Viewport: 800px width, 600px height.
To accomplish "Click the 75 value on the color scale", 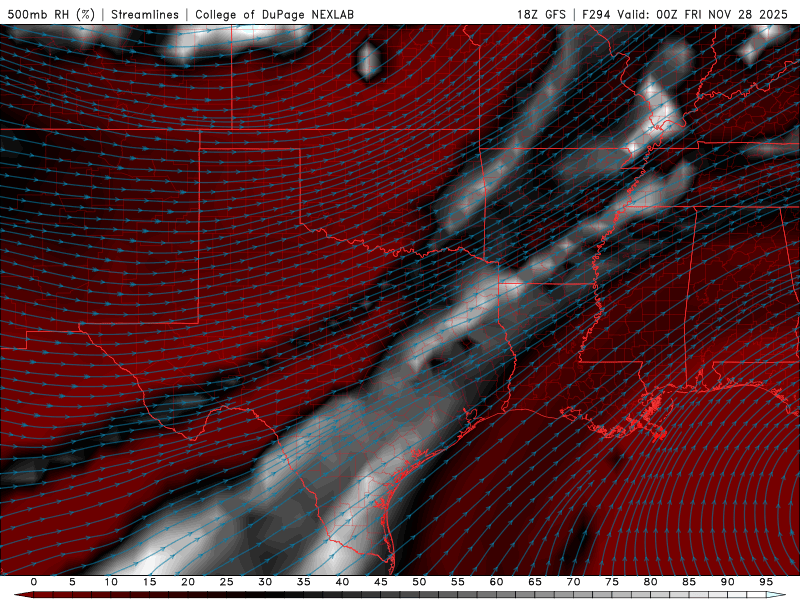I will [612, 582].
